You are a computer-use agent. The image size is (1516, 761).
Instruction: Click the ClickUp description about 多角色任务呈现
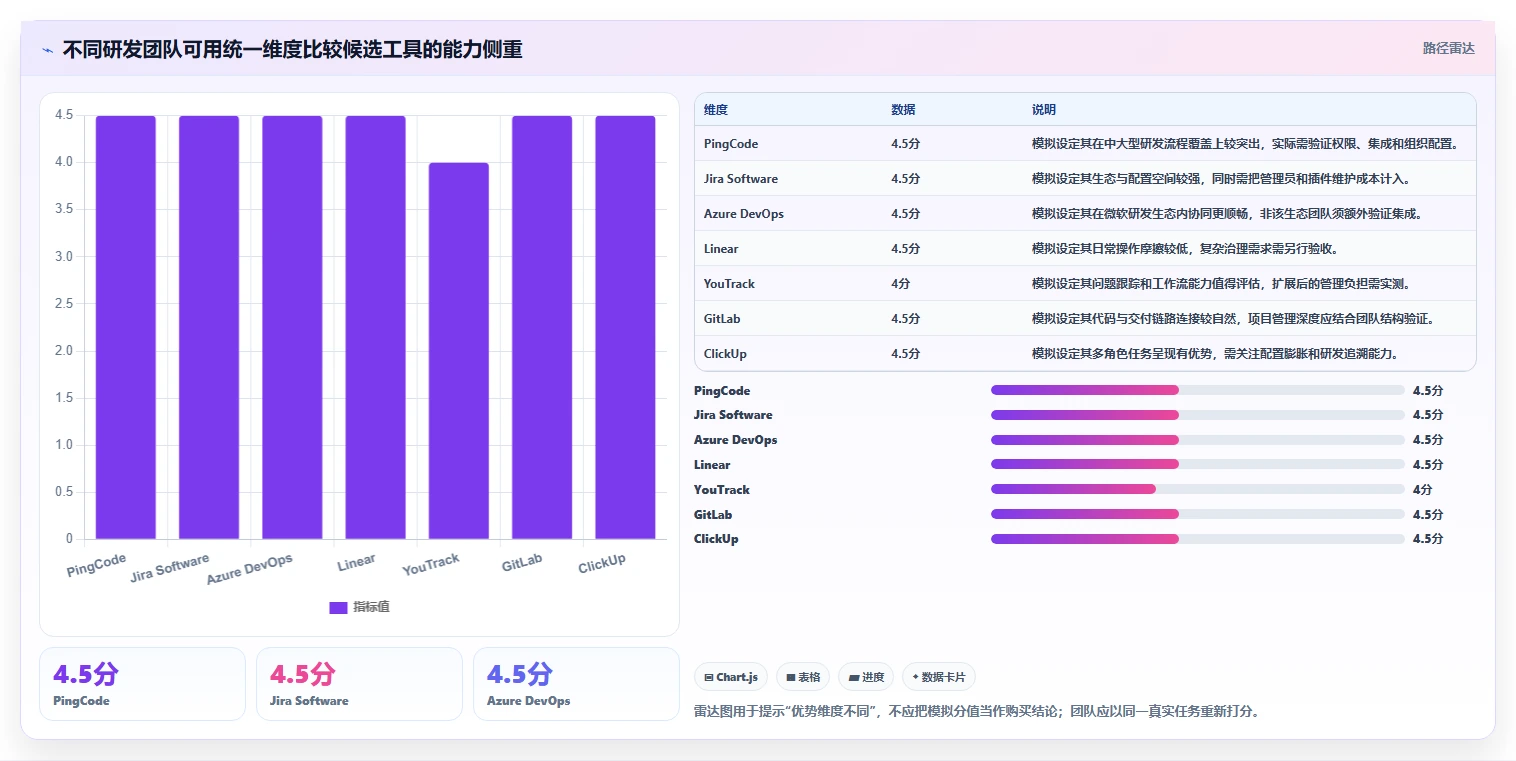[x=1215, y=354]
